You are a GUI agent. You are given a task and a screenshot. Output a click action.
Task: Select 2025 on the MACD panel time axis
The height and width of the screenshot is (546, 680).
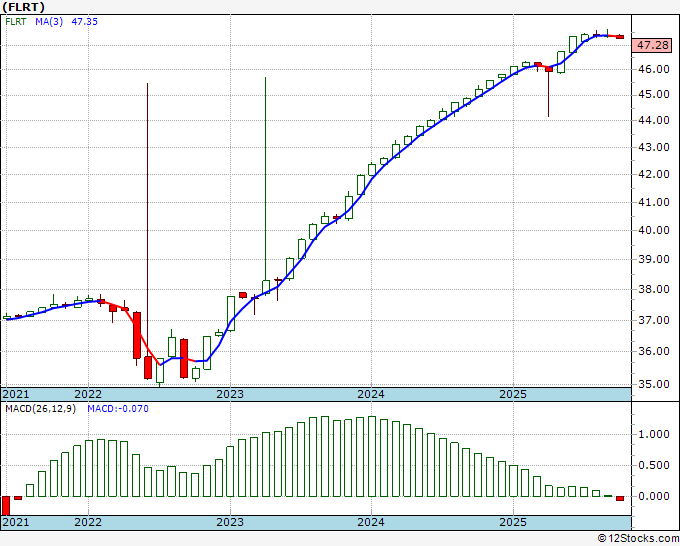513,521
